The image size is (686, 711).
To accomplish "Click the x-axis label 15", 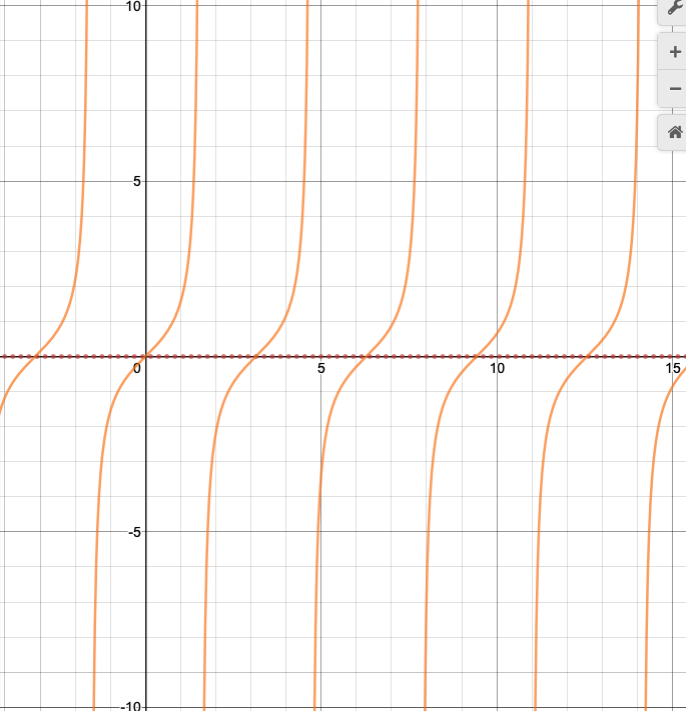I will click(x=674, y=370).
